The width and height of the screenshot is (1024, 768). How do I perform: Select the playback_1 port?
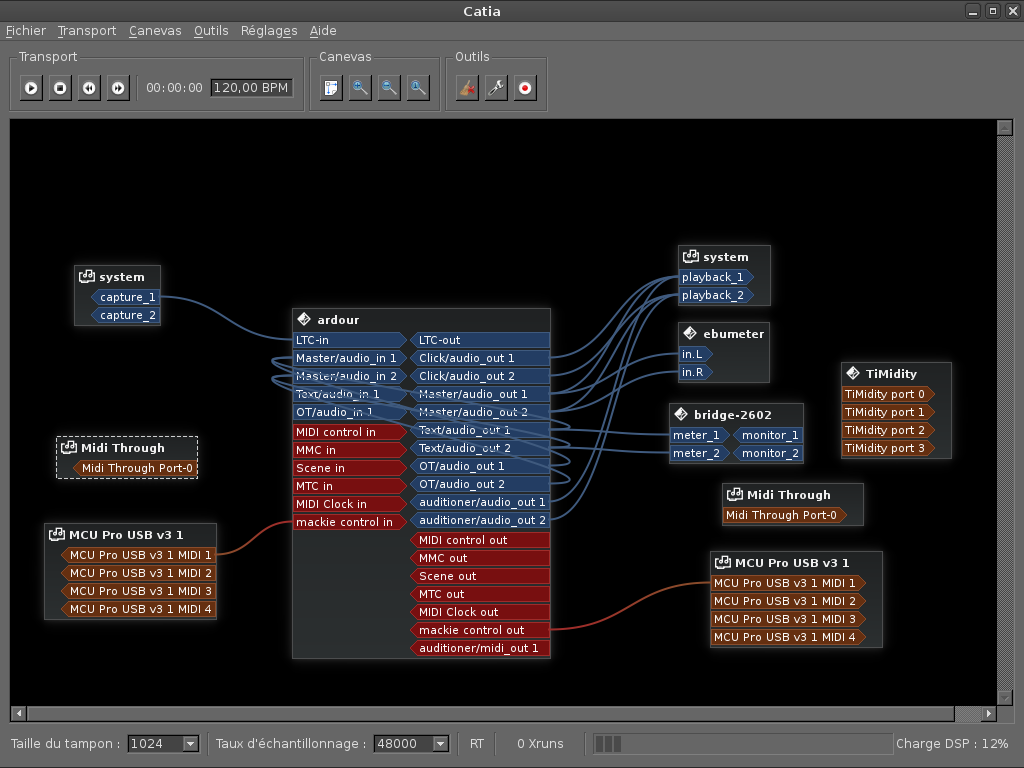pyautogui.click(x=716, y=277)
